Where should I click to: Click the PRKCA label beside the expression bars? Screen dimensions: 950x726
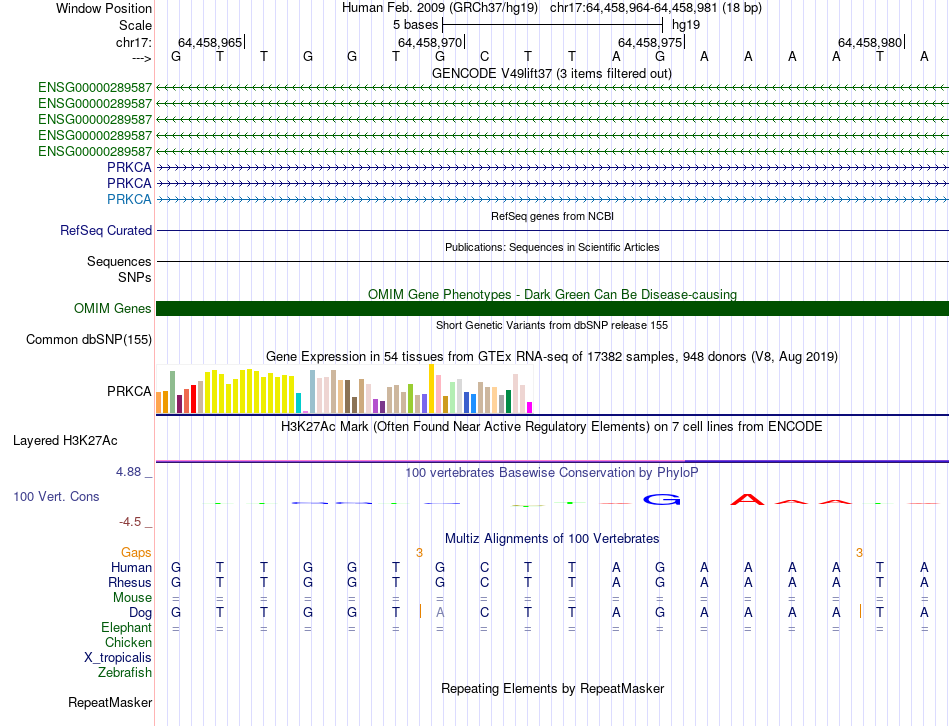pos(129,391)
